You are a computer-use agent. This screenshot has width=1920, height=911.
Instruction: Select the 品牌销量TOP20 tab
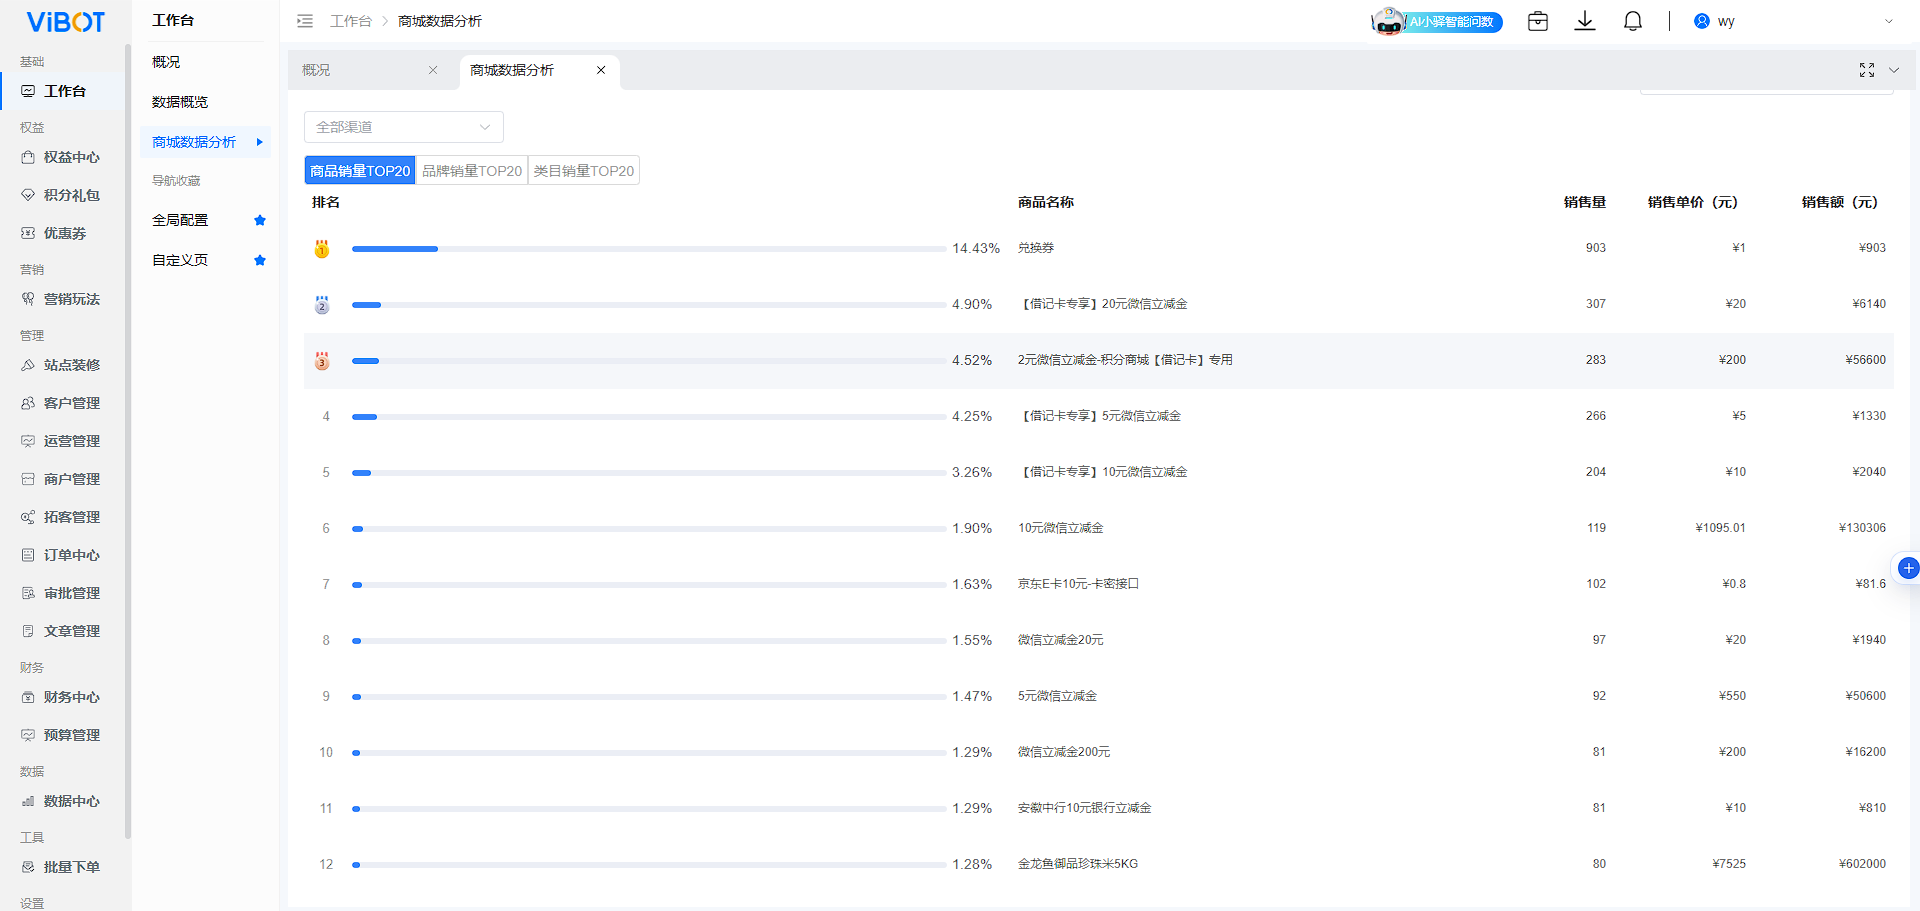point(472,170)
